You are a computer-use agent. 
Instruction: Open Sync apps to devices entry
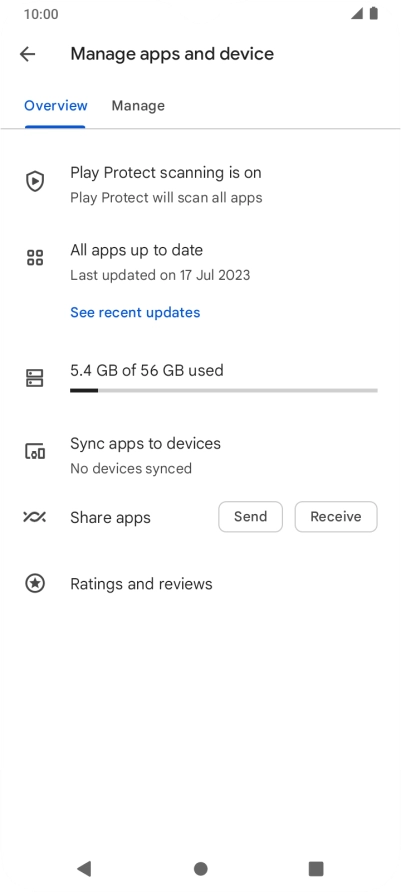200,455
